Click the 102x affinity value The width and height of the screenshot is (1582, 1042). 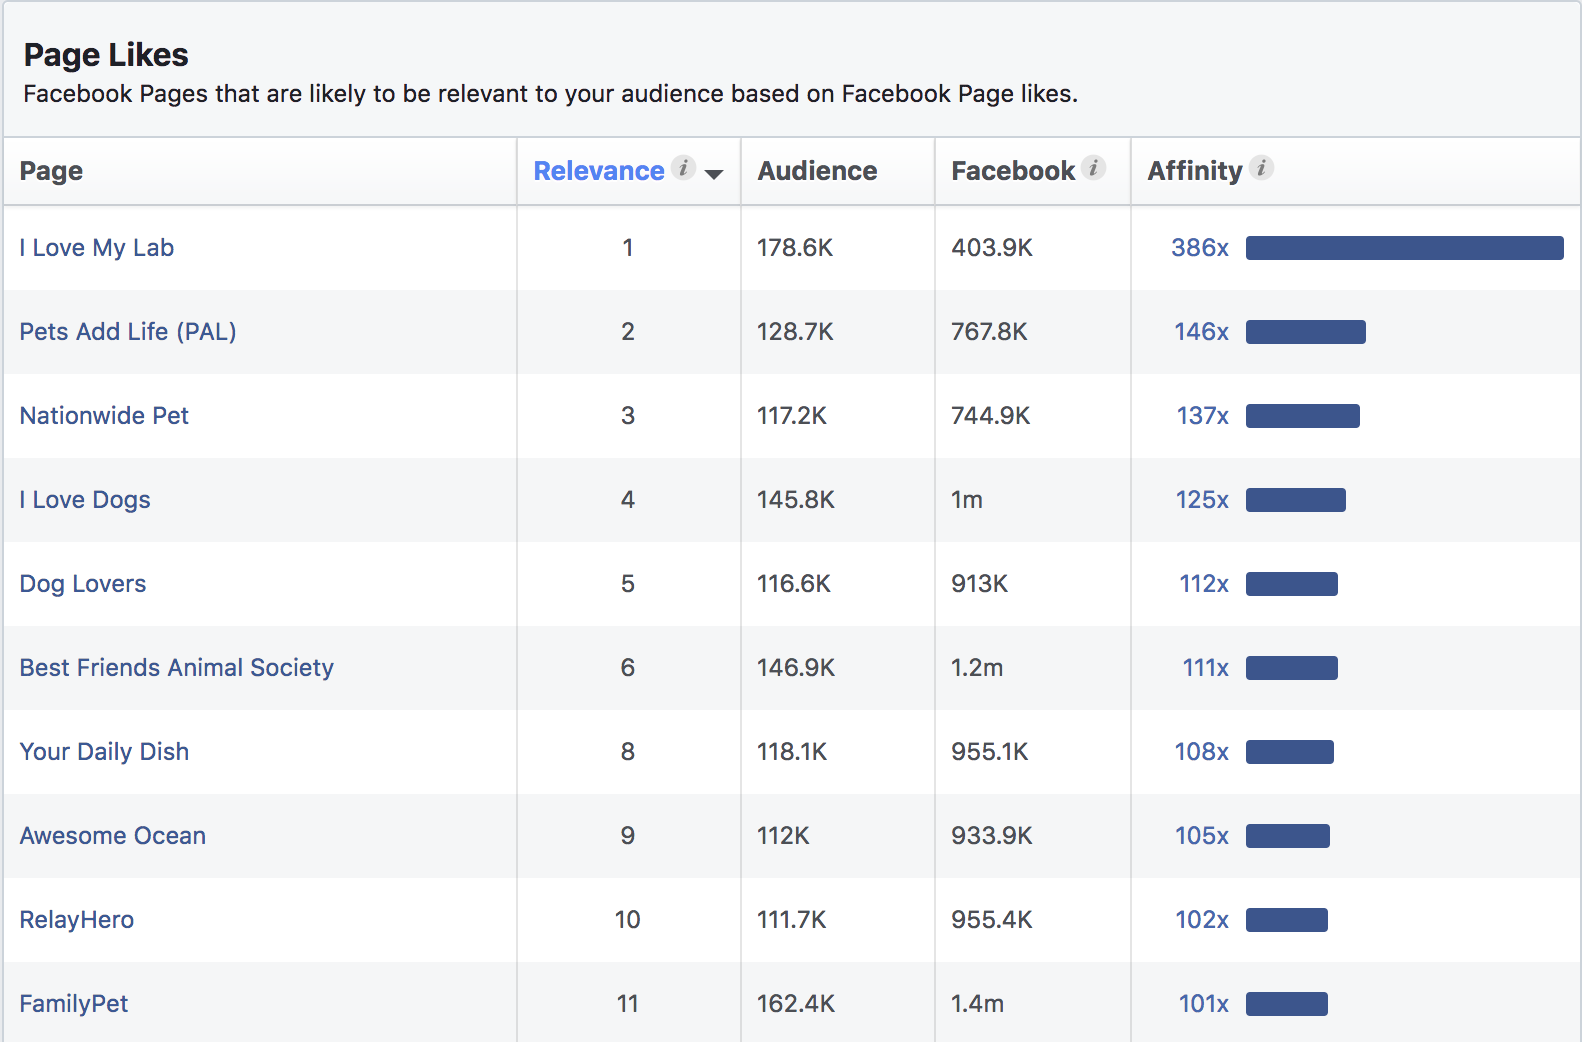(x=1202, y=920)
